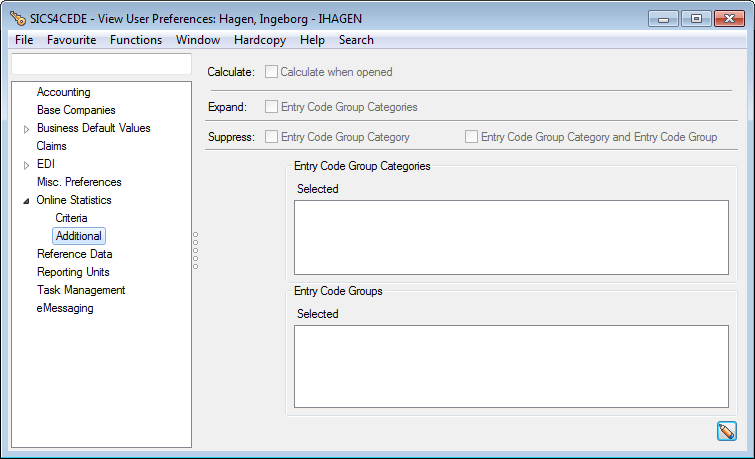Tick Entry Code Group Category and Entry Code Group
Image resolution: width=755 pixels, height=459 pixels.
coord(472,137)
